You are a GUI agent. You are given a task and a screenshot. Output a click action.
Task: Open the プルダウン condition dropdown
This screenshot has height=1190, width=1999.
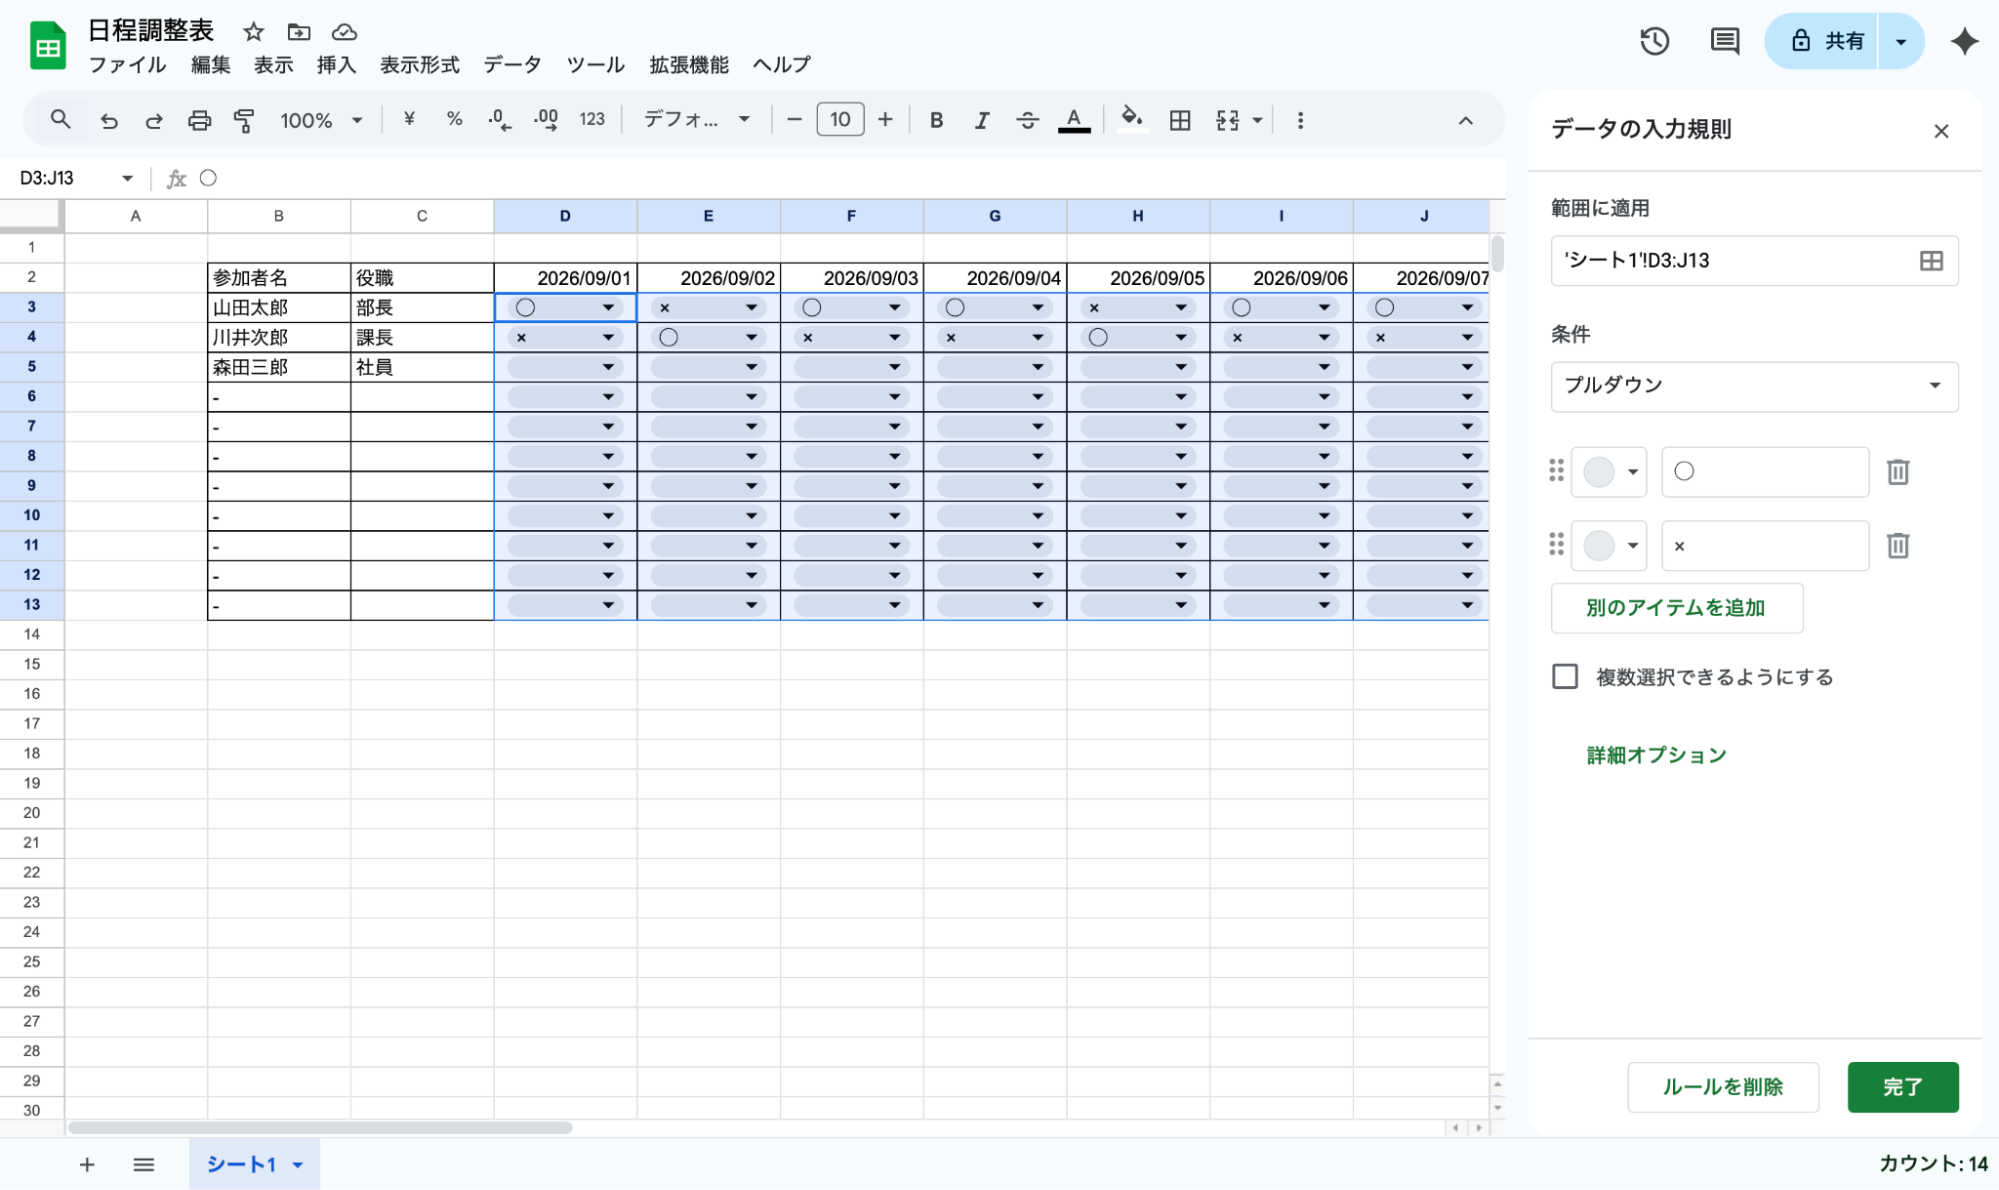[x=1753, y=386]
